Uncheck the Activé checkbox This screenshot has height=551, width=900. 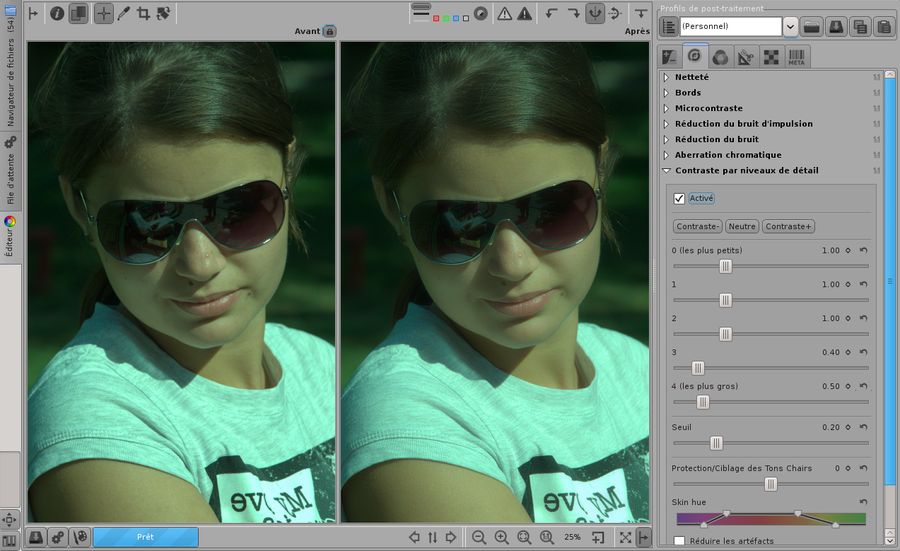(x=680, y=199)
